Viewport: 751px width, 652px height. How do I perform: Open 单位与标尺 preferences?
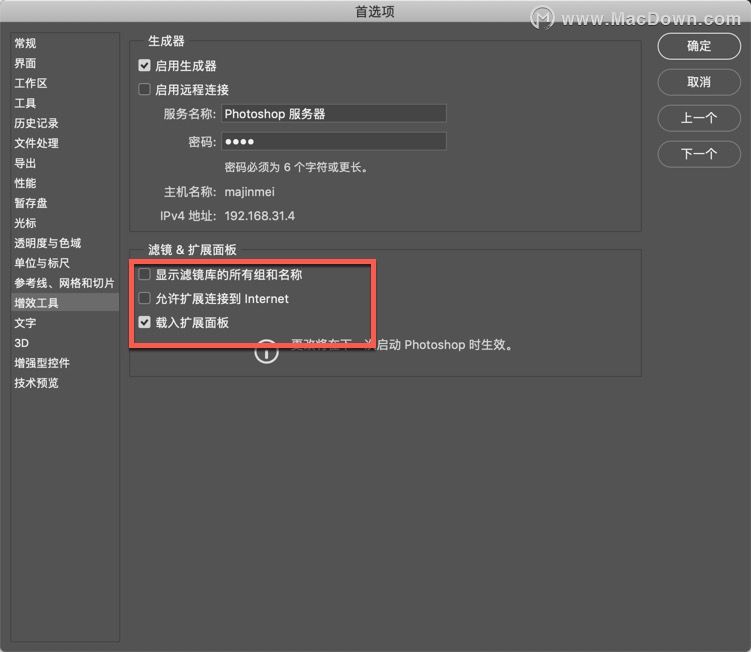tap(65, 263)
